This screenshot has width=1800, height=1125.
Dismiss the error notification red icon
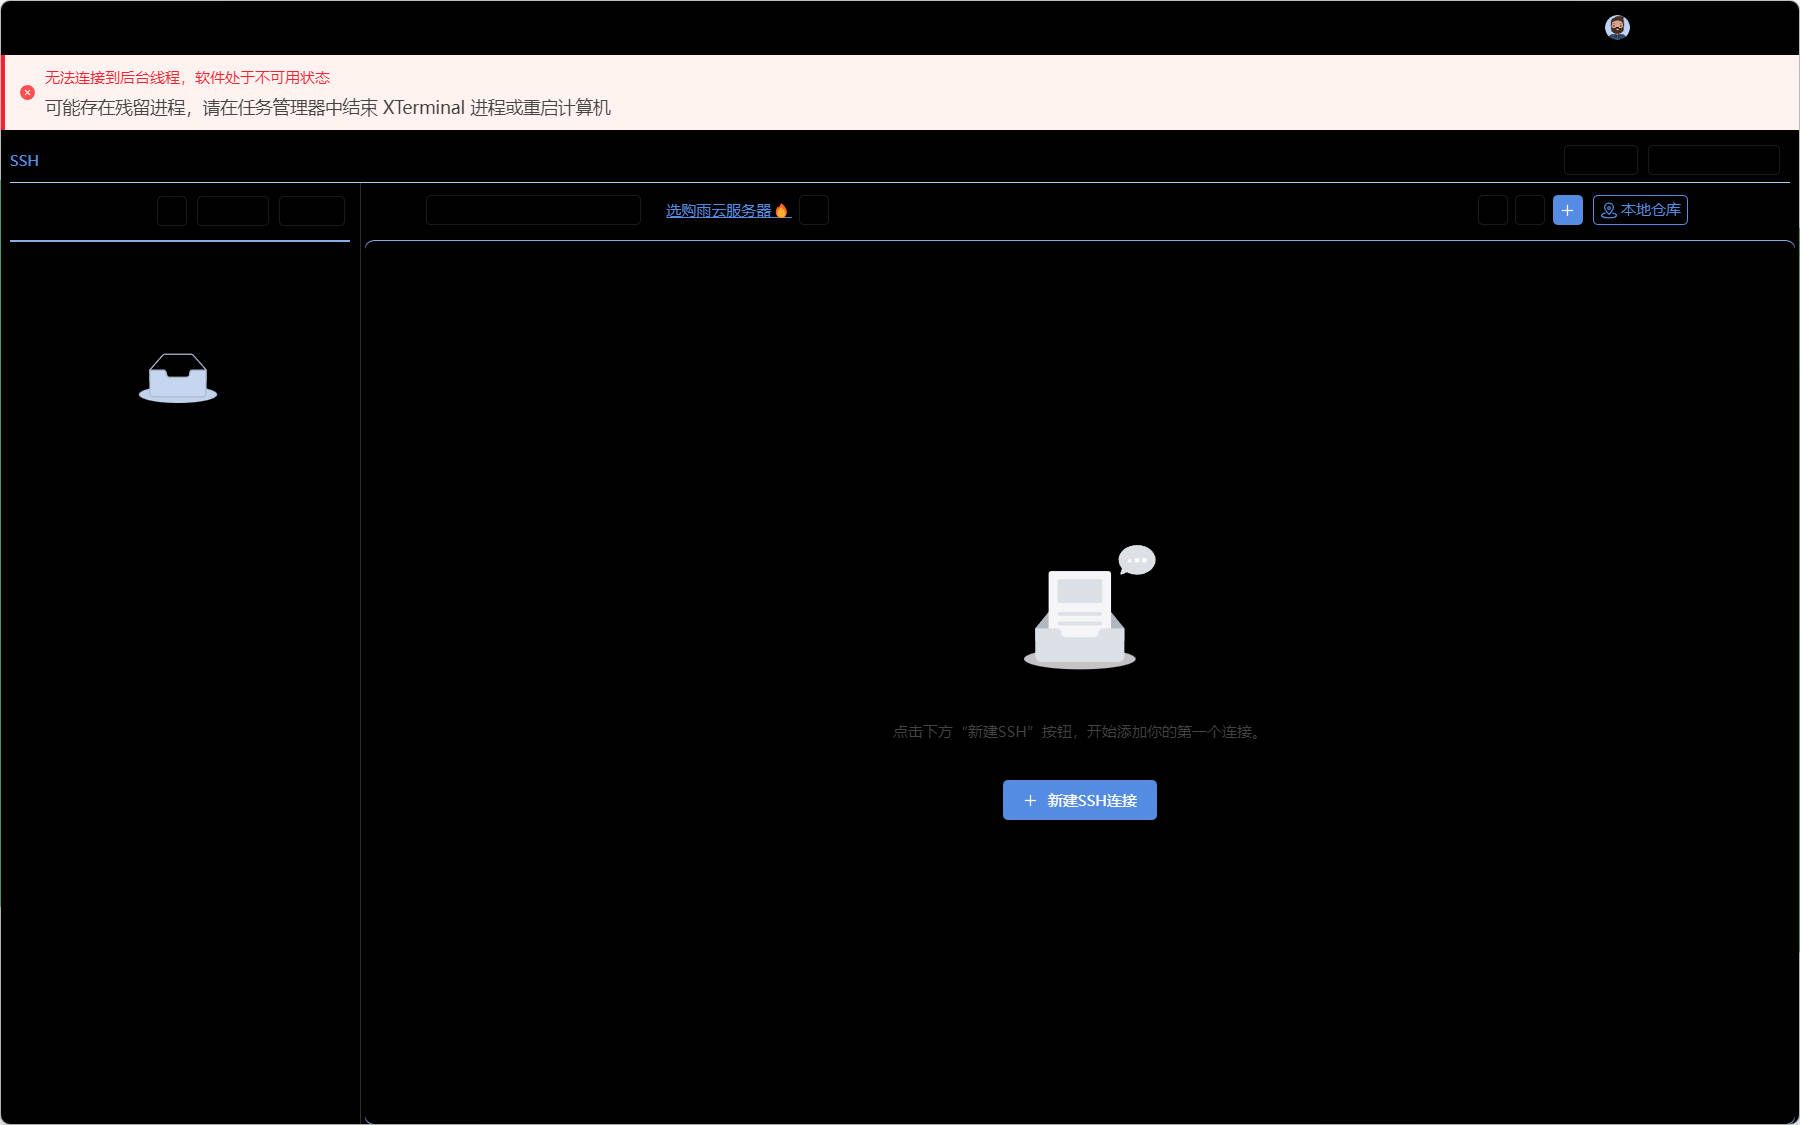28,91
